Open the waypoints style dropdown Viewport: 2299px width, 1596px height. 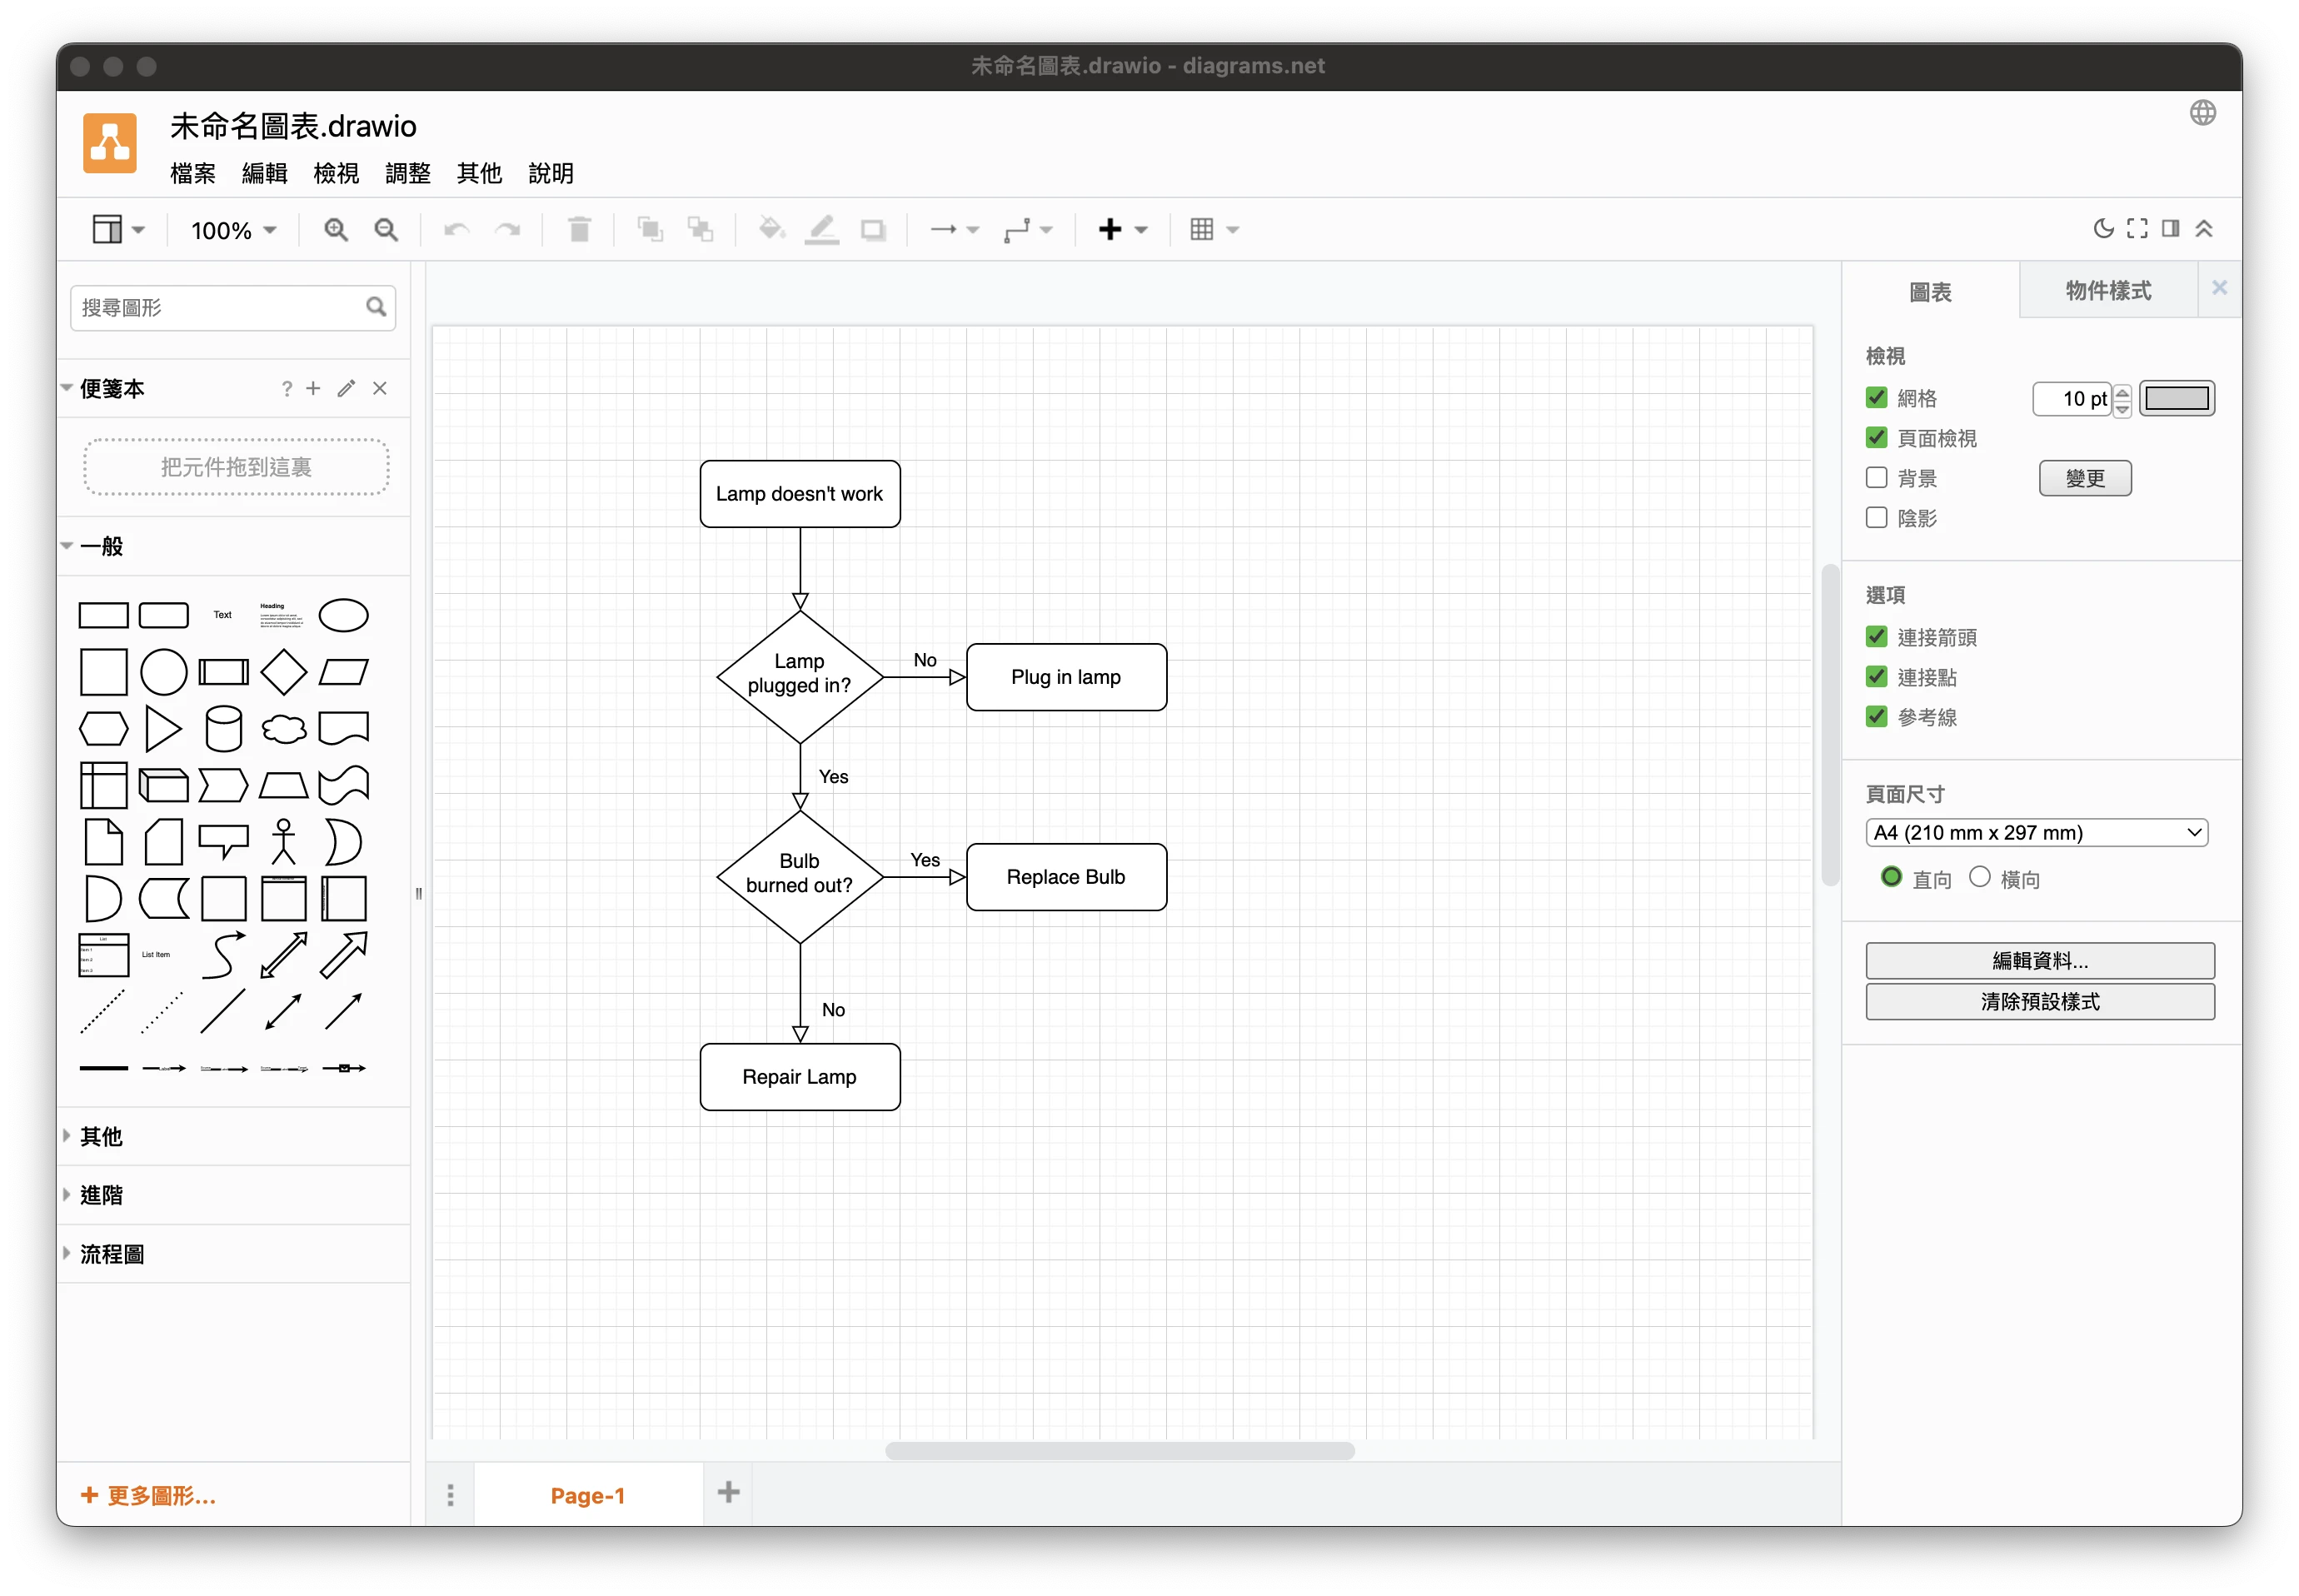[1028, 230]
